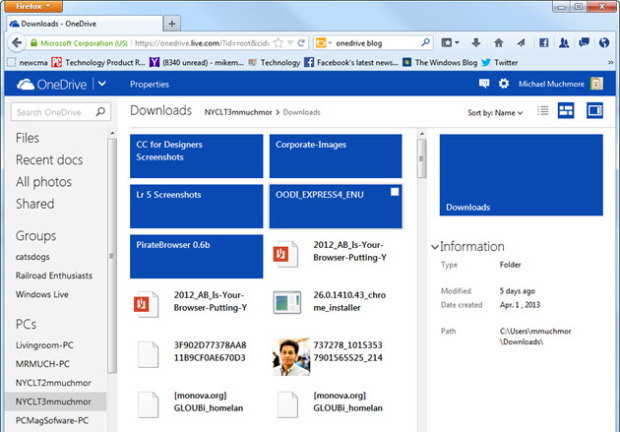
Task: Click the sidebar vertical scrollbar
Action: click(112, 256)
